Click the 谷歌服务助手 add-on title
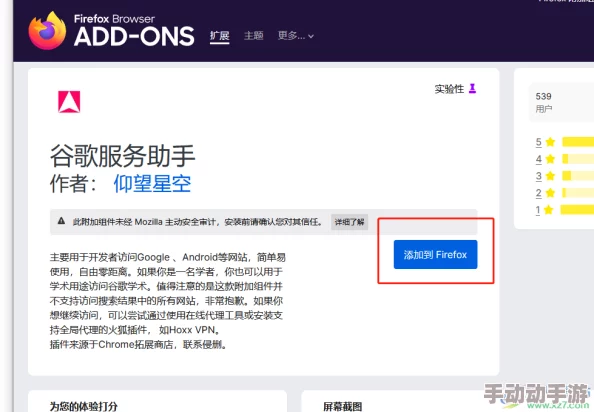 click(x=122, y=156)
